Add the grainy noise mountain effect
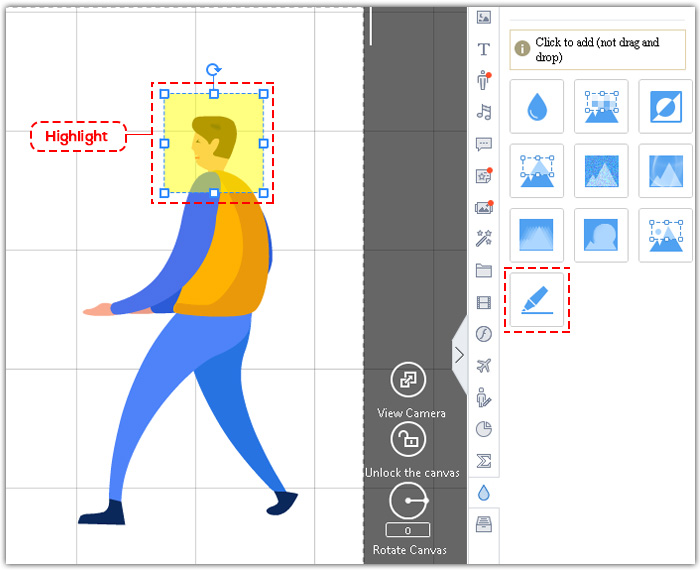 pyautogui.click(x=601, y=171)
